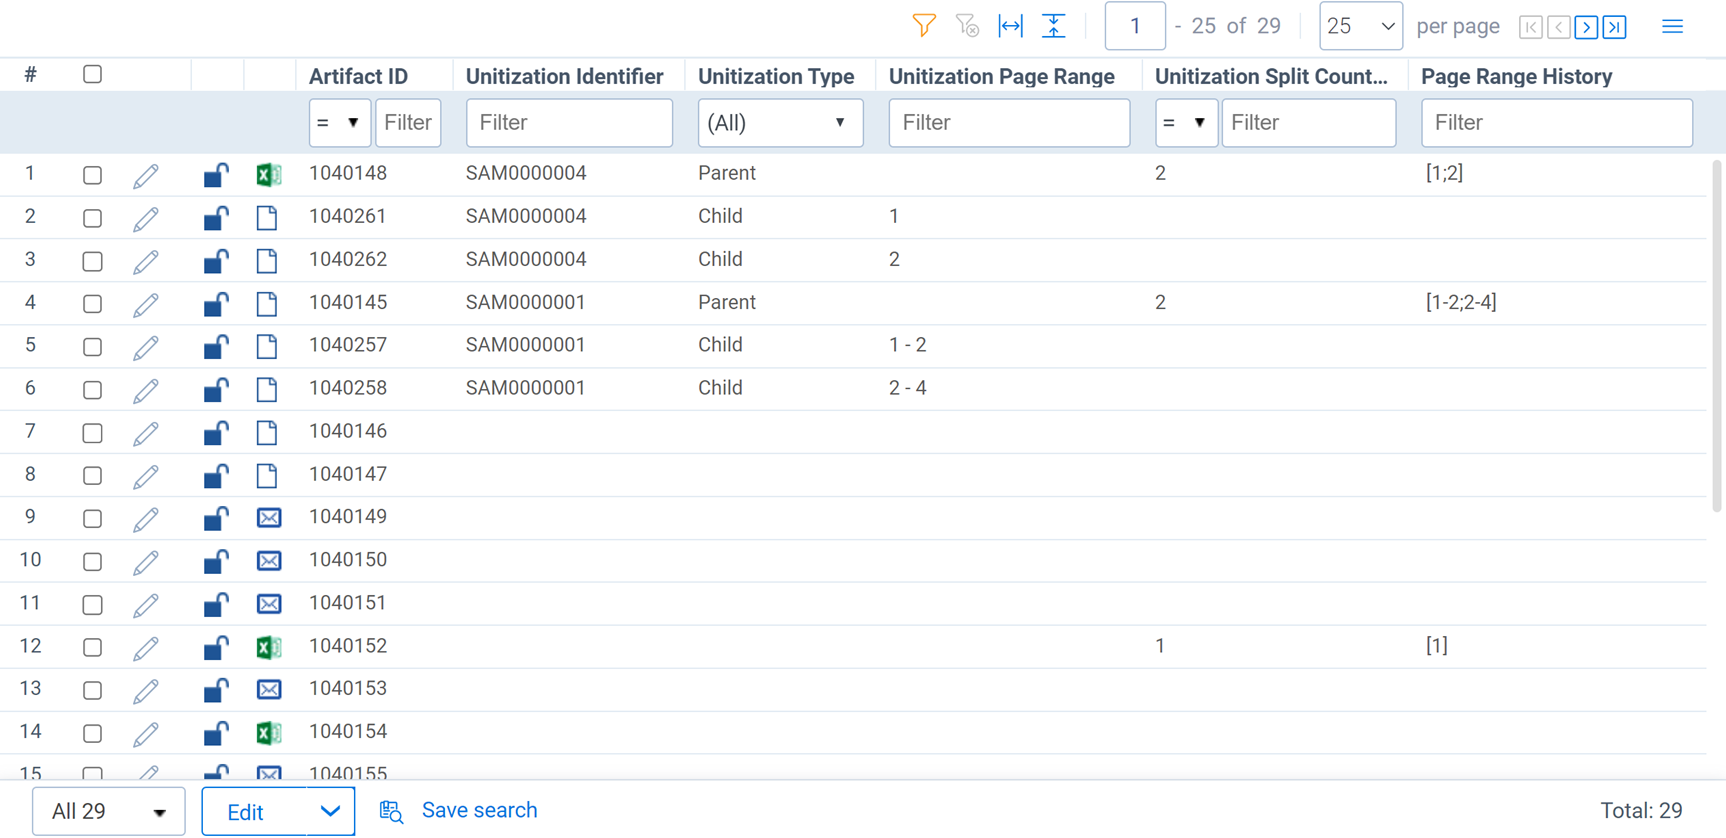Open the email icon for artifact 1040150

[x=269, y=561]
